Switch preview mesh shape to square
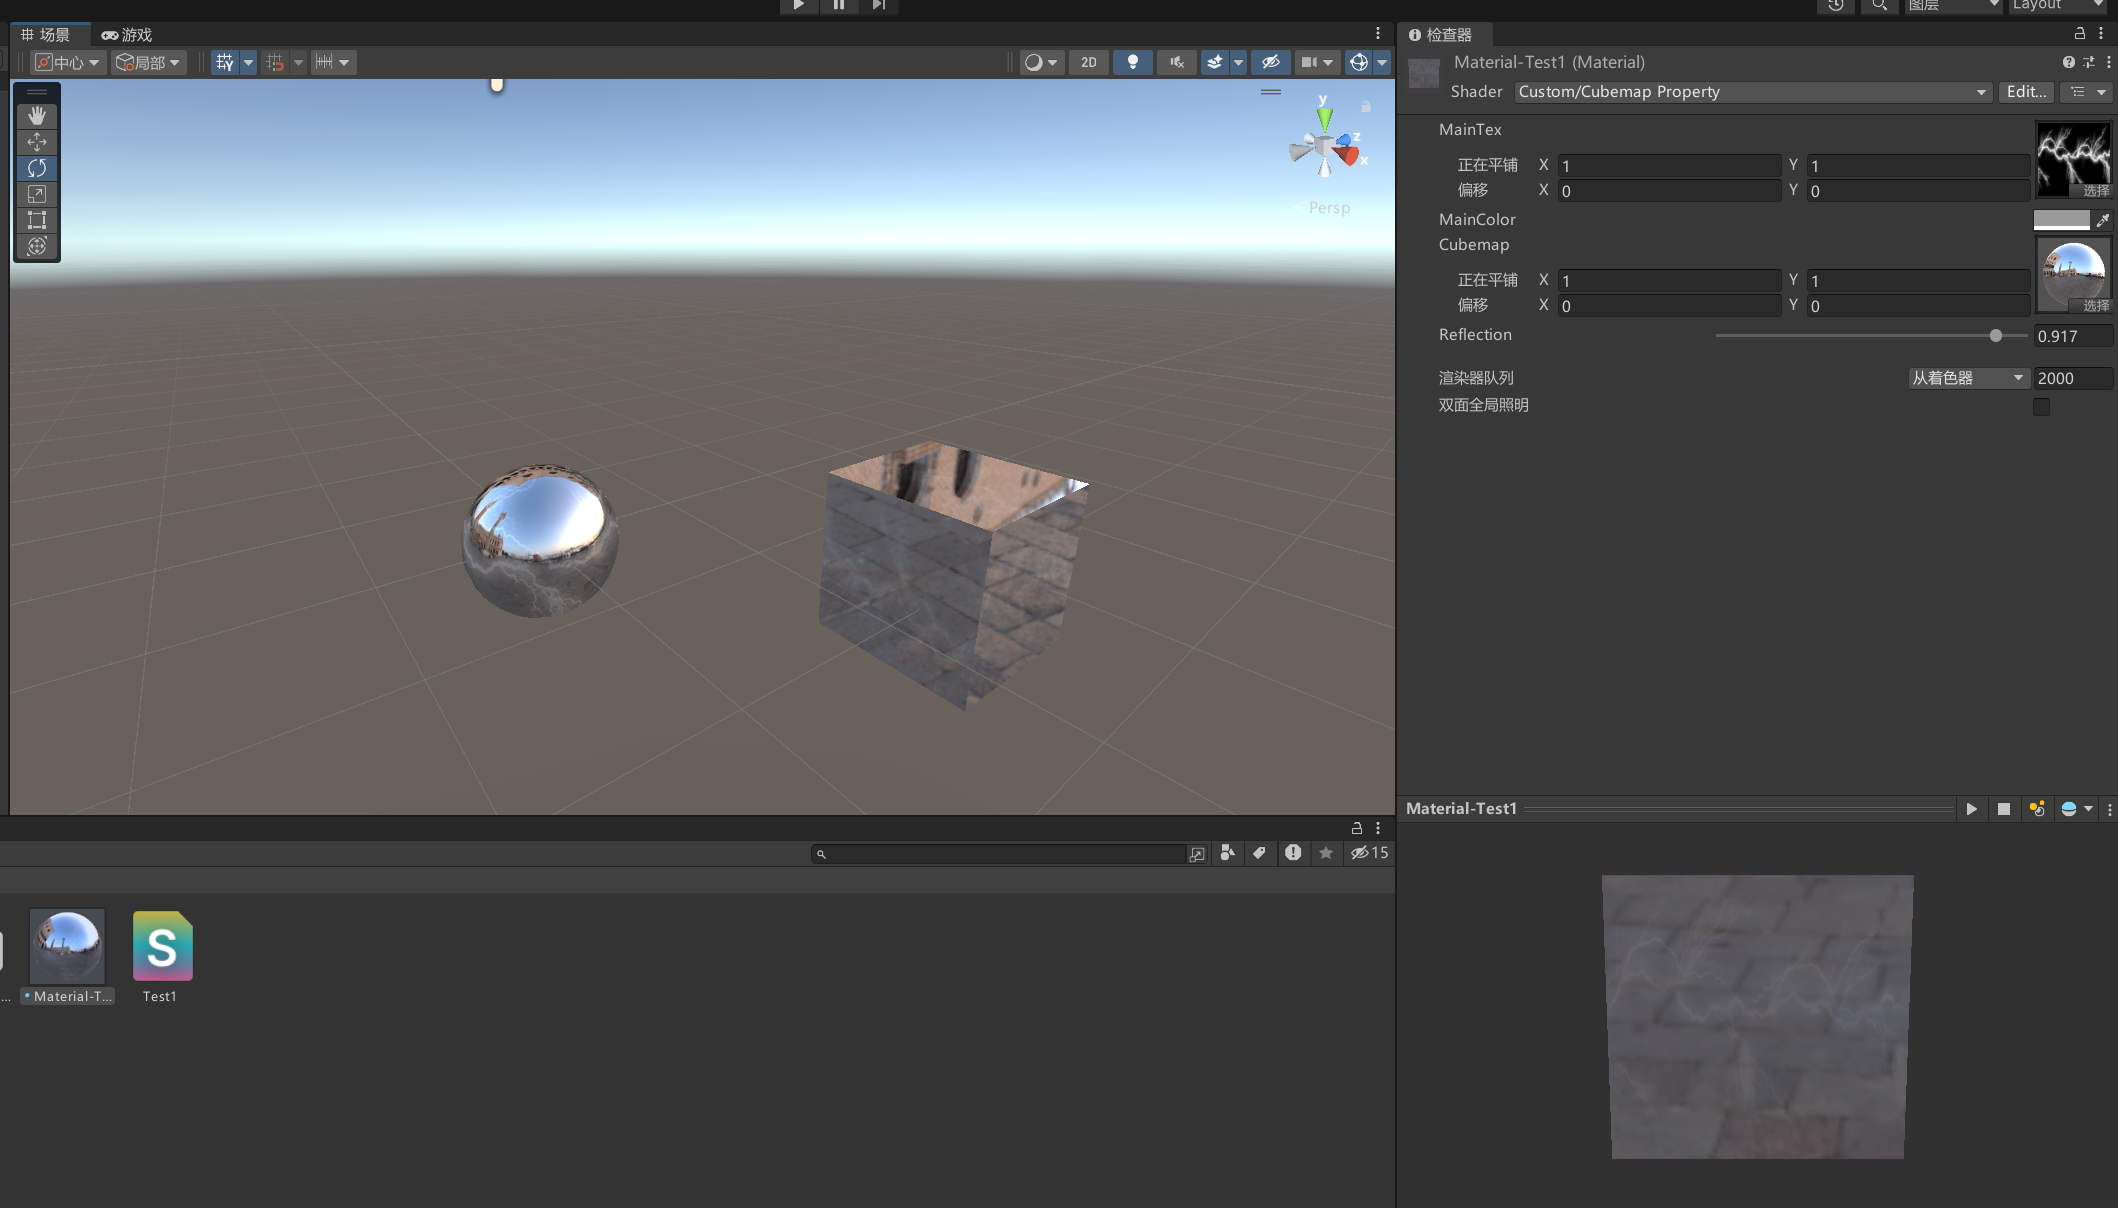 point(2004,809)
